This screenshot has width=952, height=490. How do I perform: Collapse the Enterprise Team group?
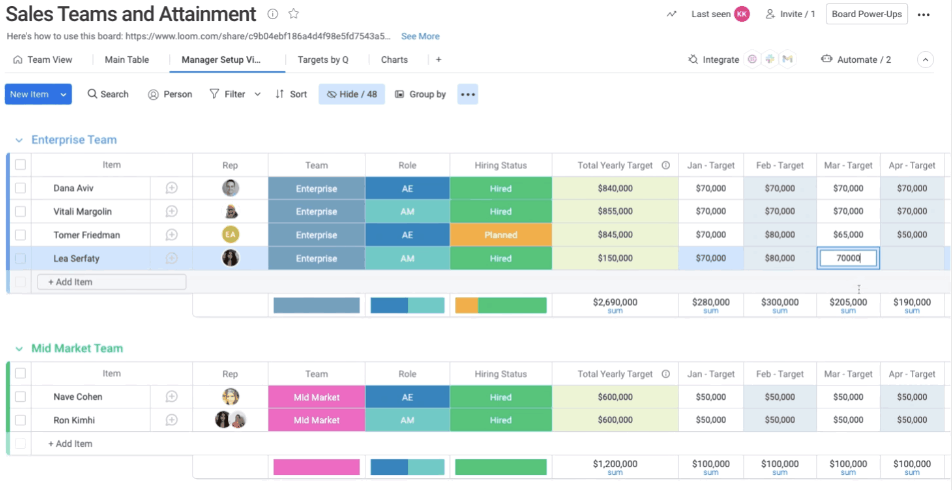coord(19,140)
